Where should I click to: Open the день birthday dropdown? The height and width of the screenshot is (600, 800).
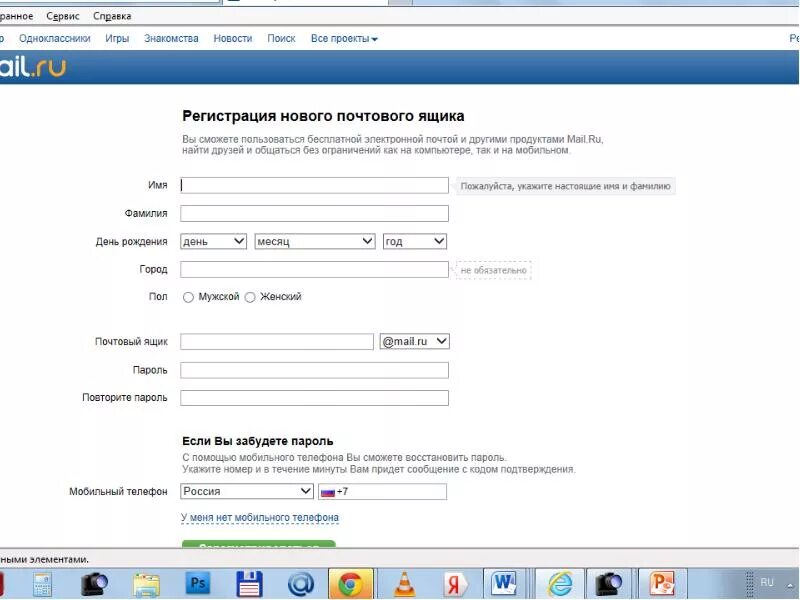pos(213,241)
